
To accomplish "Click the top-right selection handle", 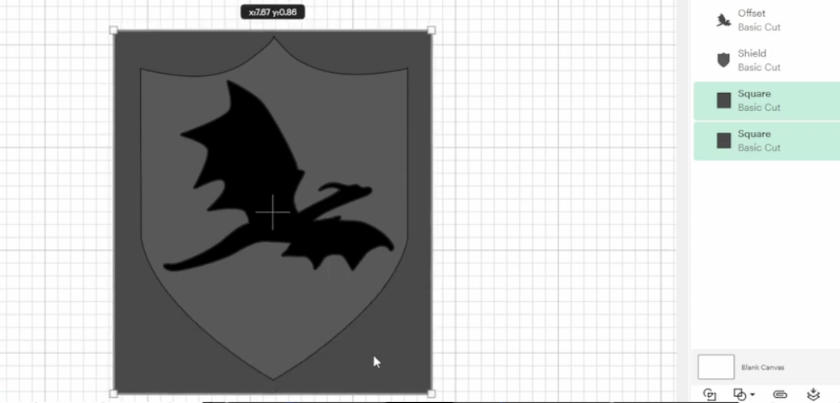I will (x=432, y=31).
